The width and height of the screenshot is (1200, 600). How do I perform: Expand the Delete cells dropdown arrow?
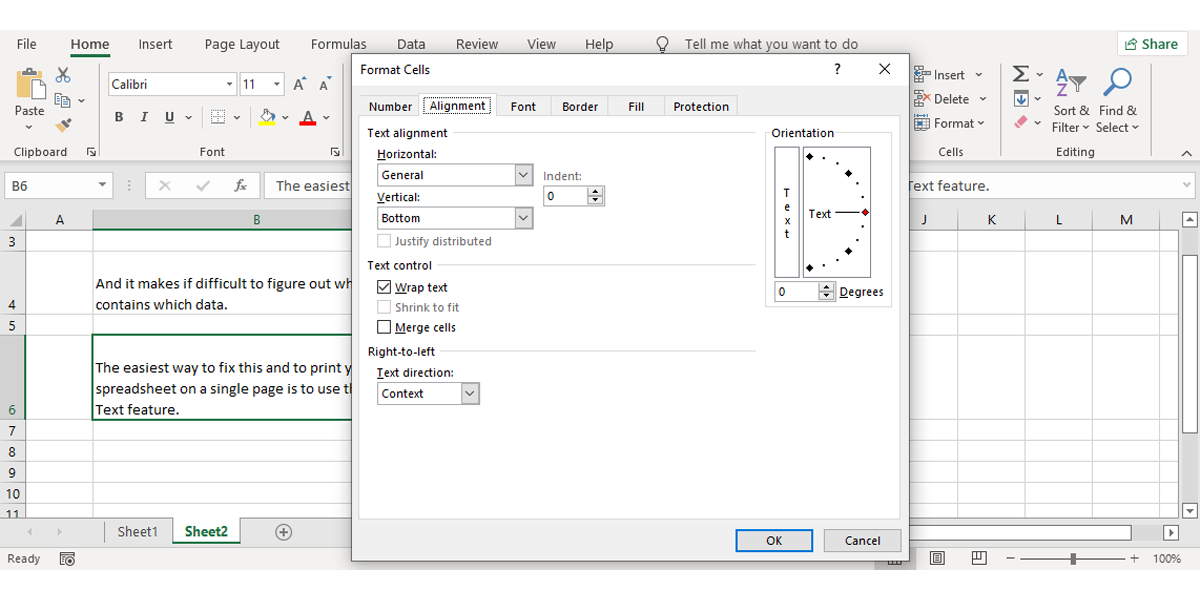pyautogui.click(x=983, y=99)
